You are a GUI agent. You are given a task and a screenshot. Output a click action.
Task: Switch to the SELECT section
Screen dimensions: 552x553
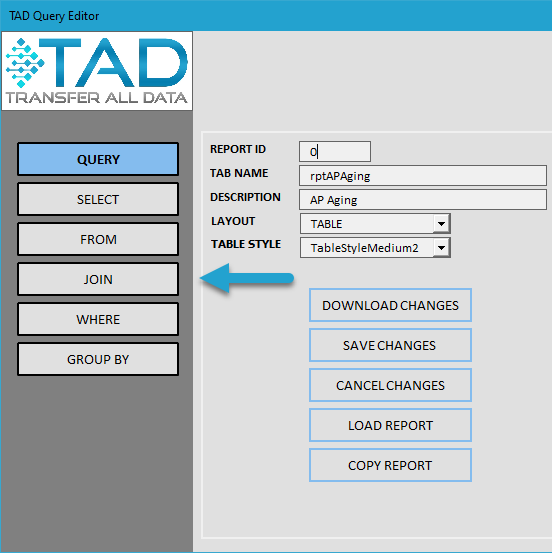[x=98, y=199]
